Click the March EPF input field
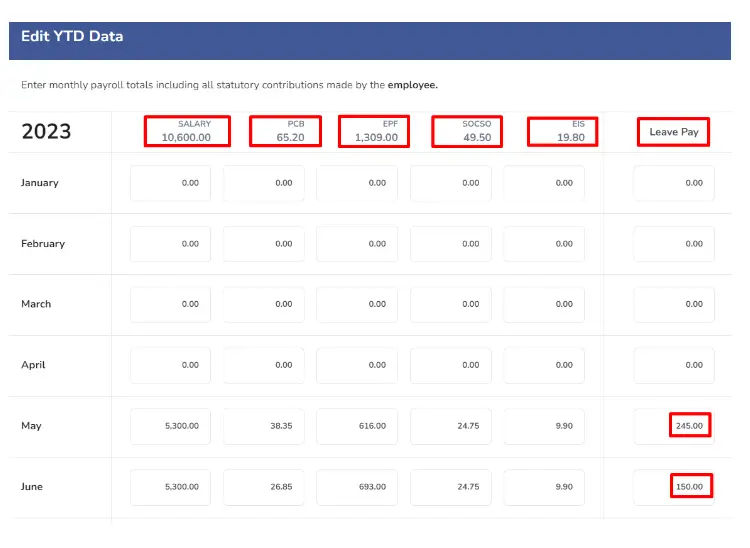 tap(357, 305)
